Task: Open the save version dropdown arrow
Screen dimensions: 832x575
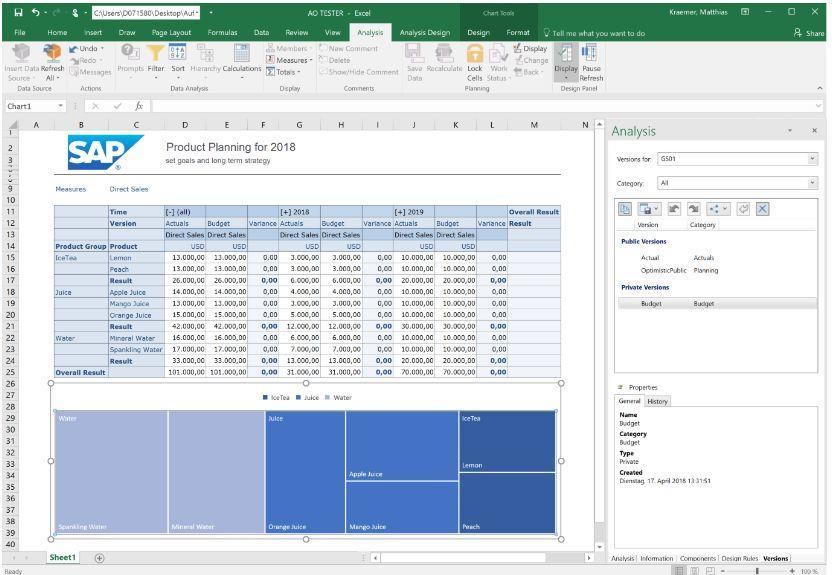Action: pos(656,209)
